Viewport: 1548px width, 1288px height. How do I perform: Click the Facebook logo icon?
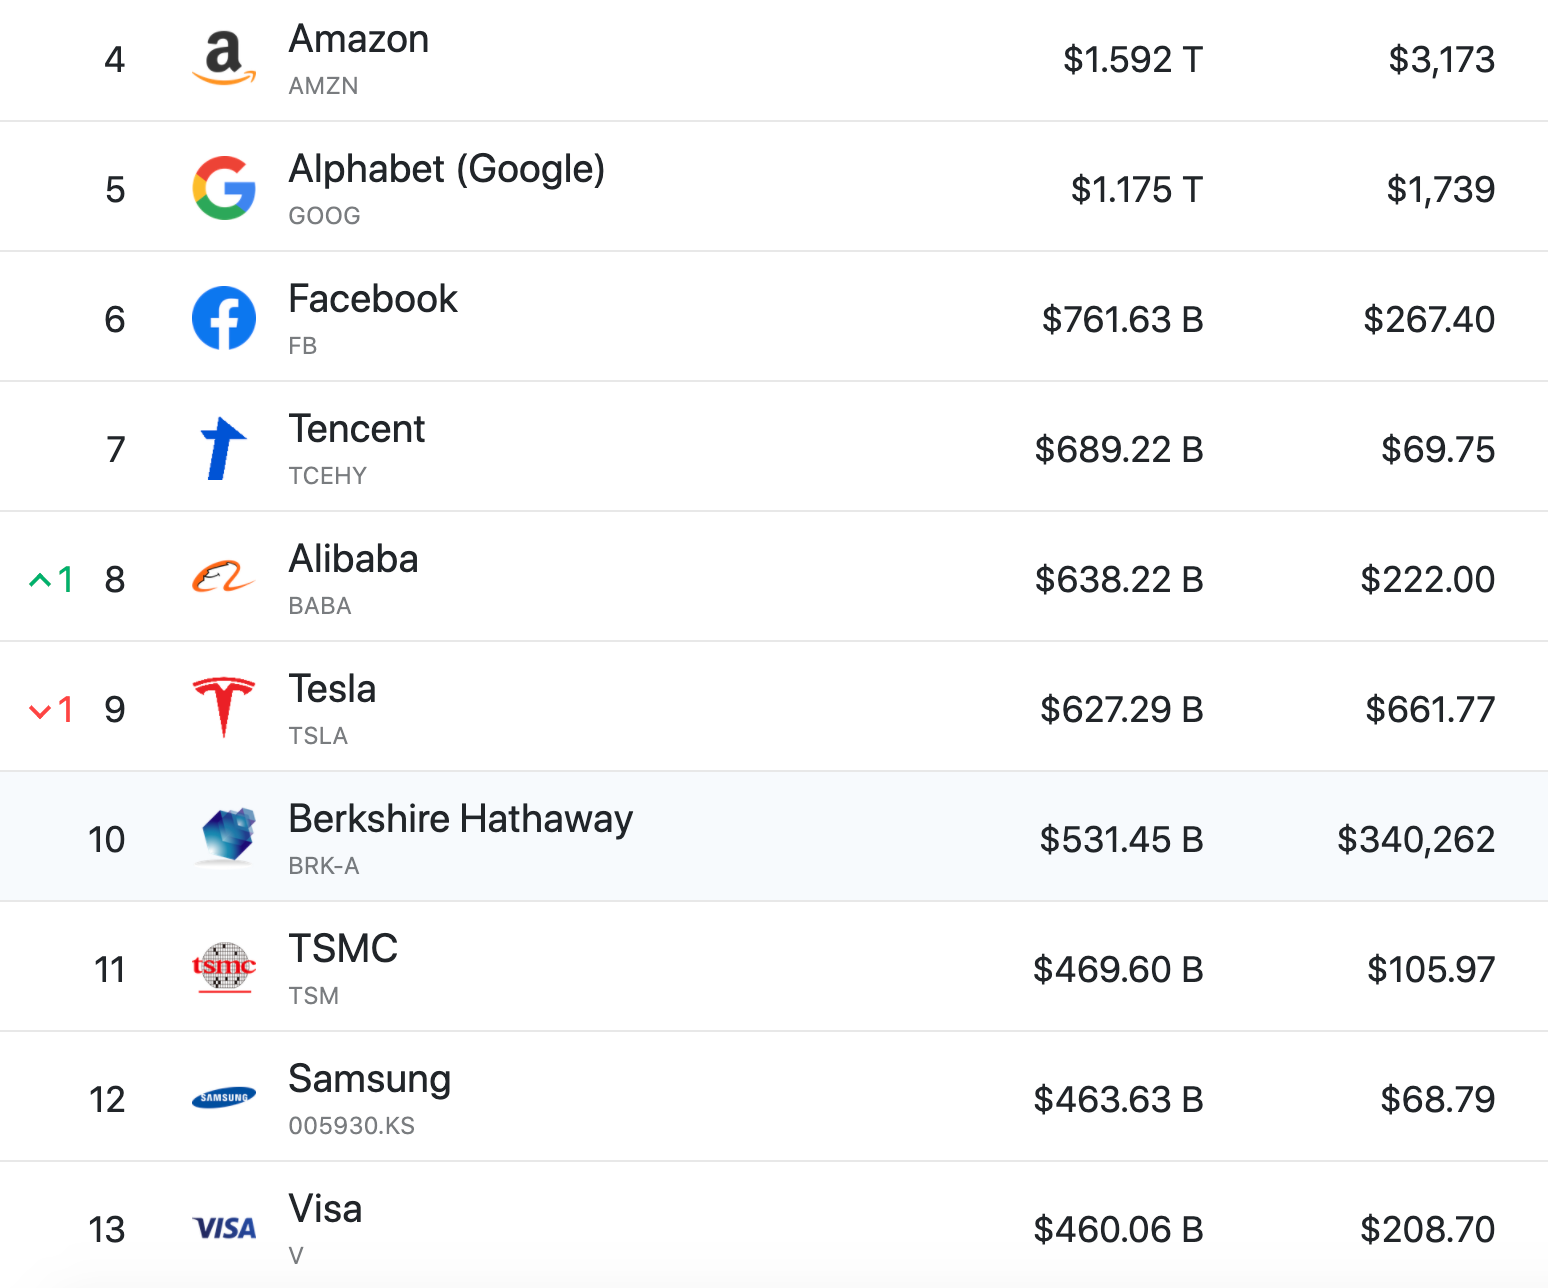pos(224,318)
